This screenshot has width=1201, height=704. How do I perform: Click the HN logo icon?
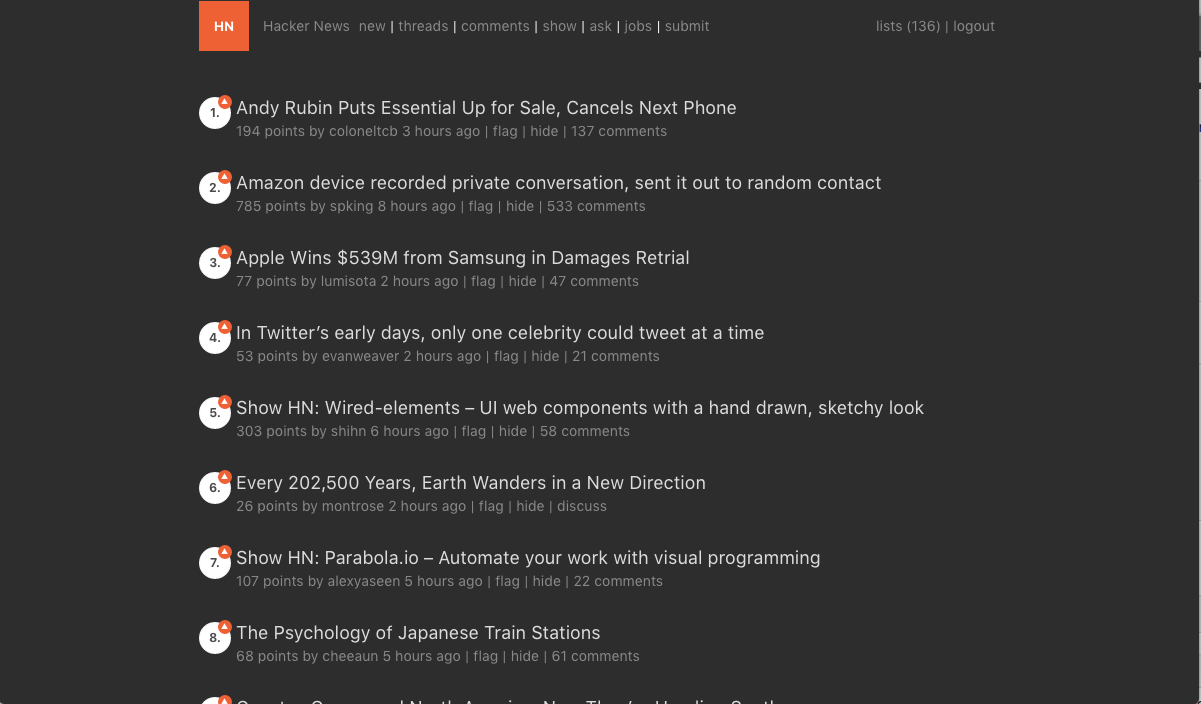[x=223, y=26]
